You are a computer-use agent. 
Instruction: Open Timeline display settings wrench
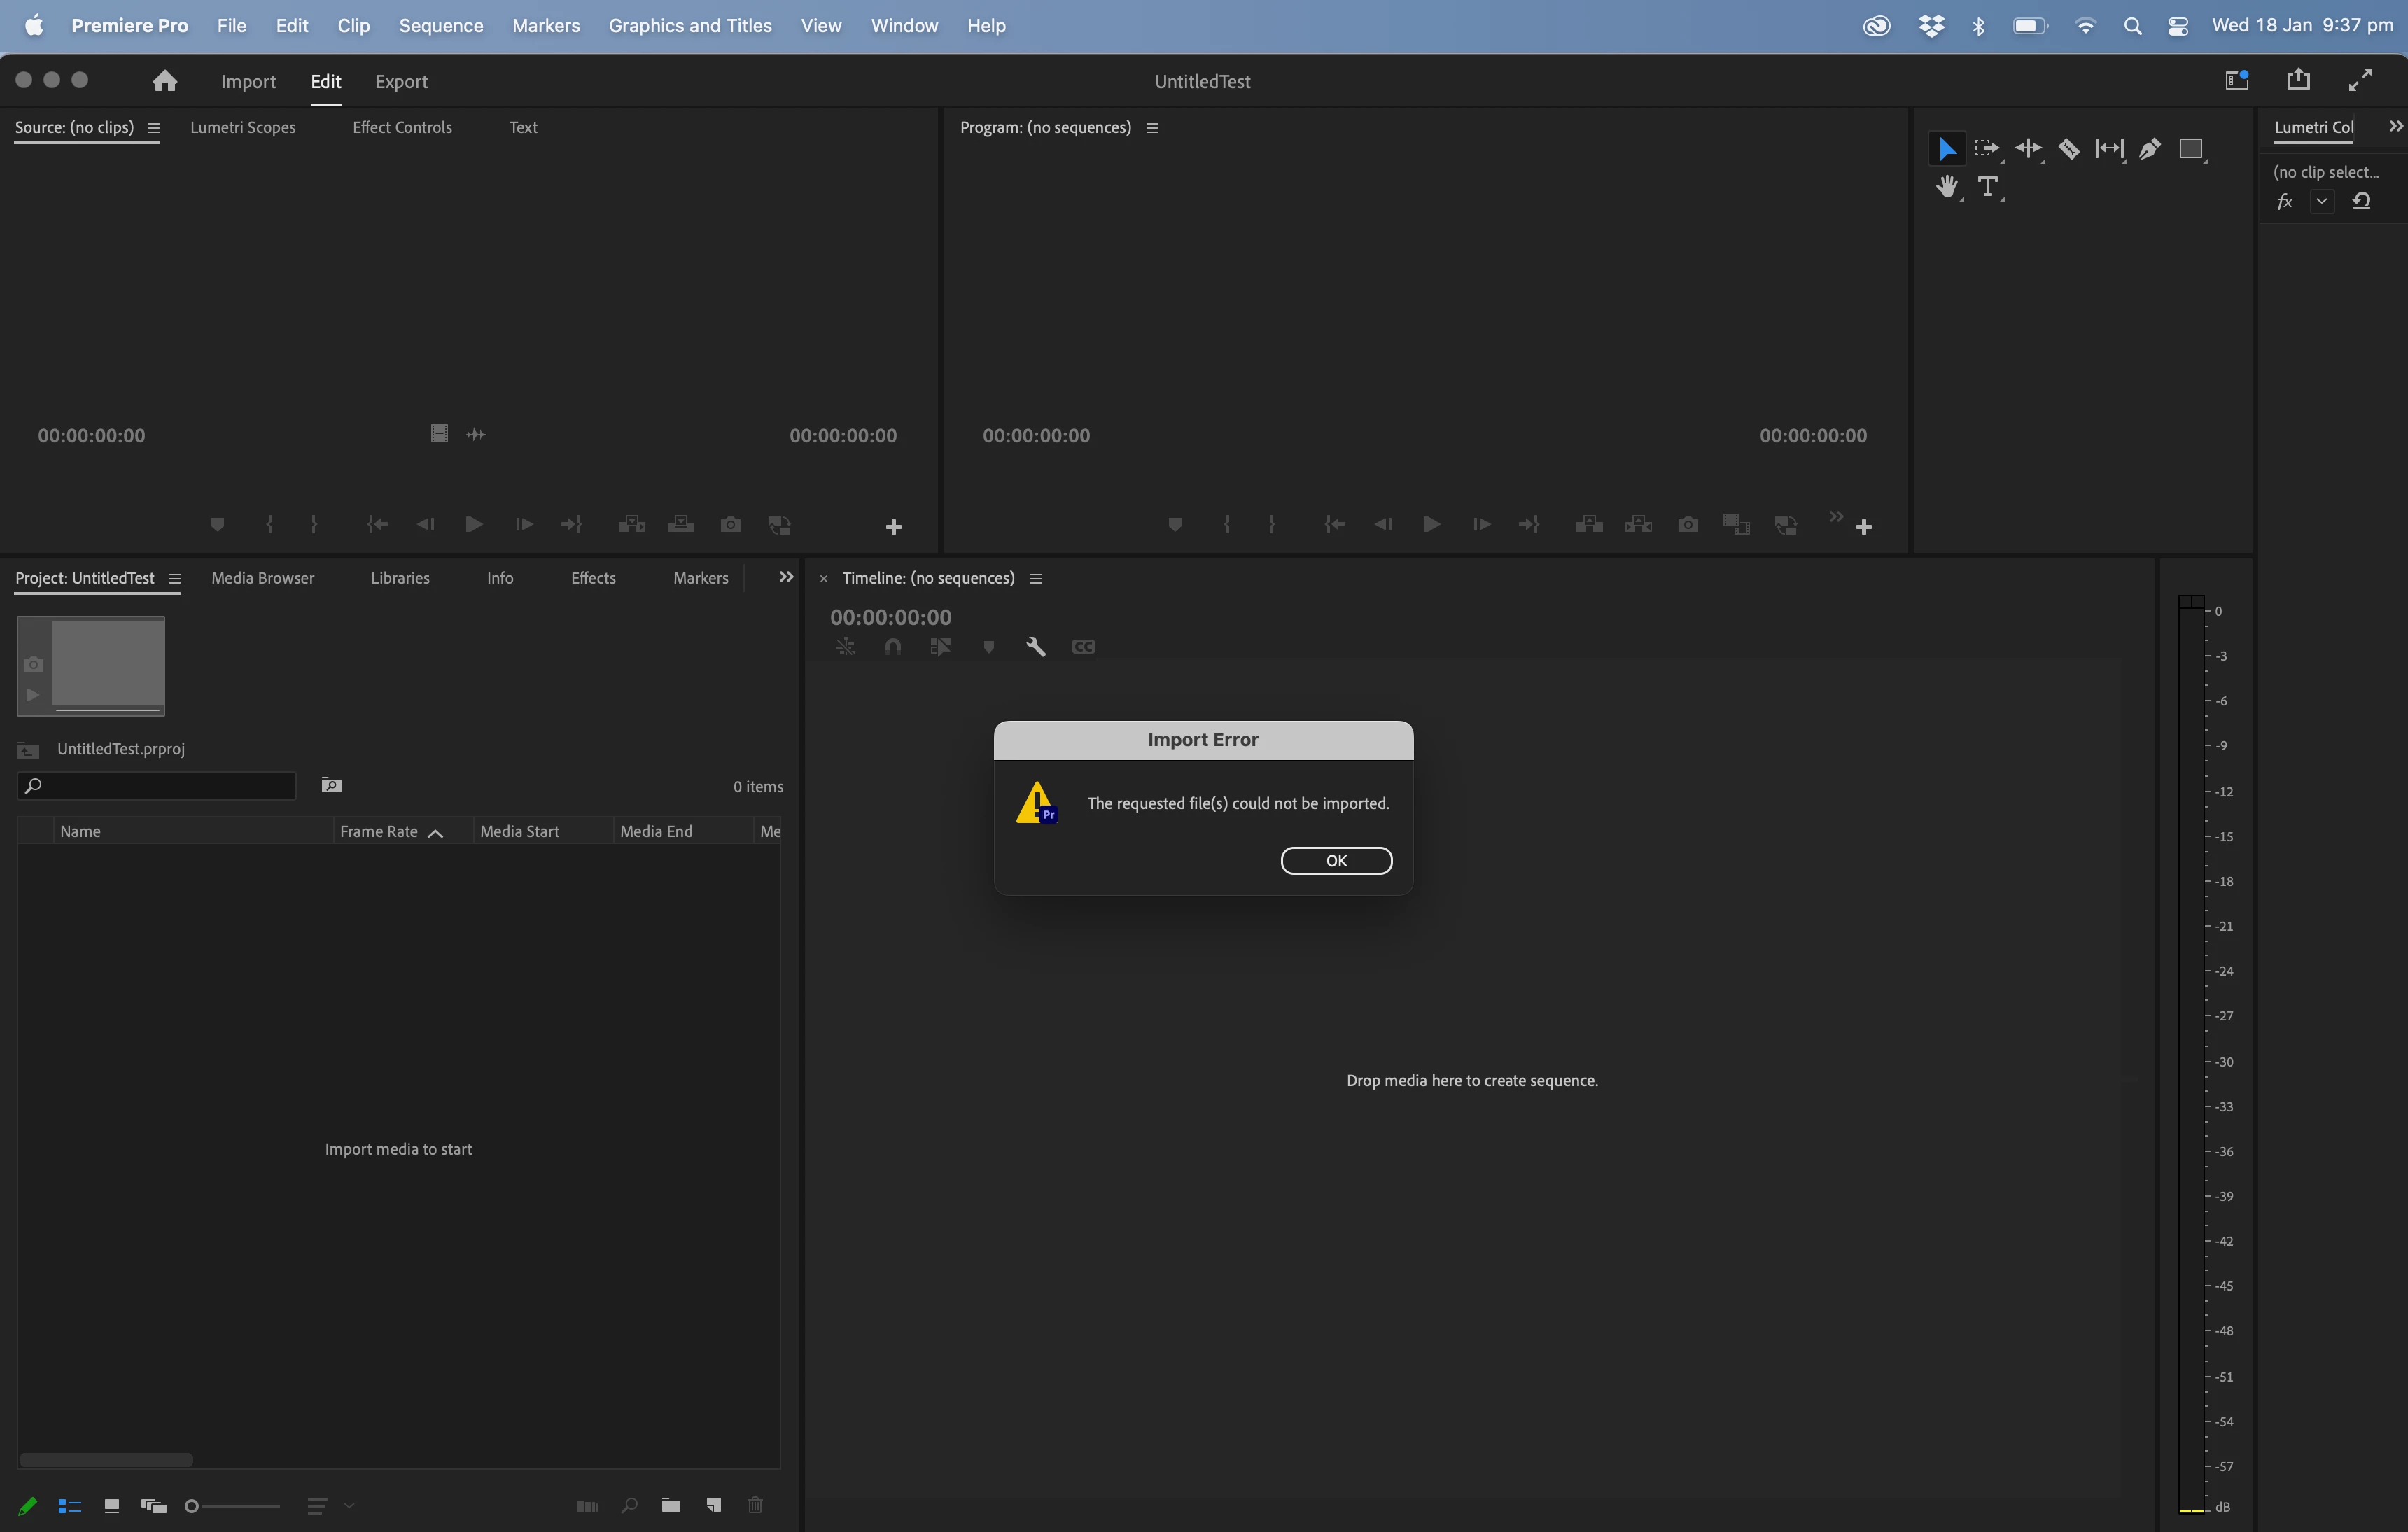click(1035, 647)
